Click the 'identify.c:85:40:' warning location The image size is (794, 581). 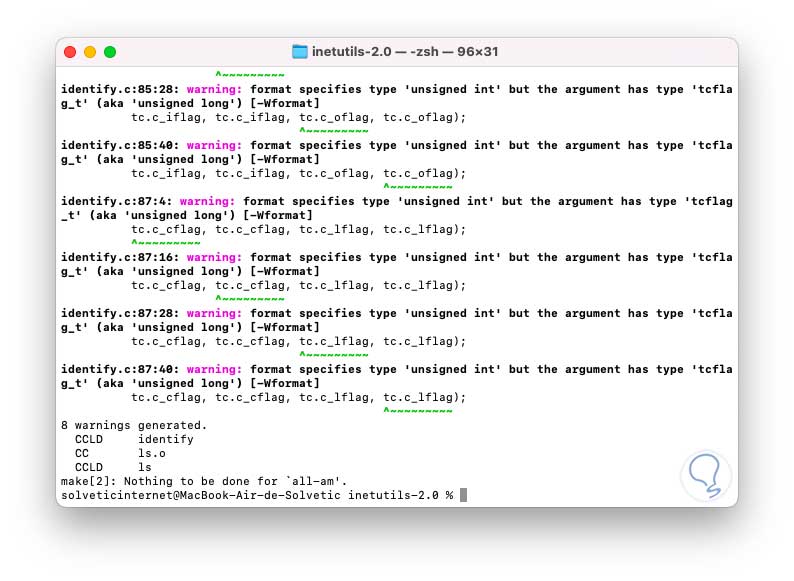click(120, 145)
